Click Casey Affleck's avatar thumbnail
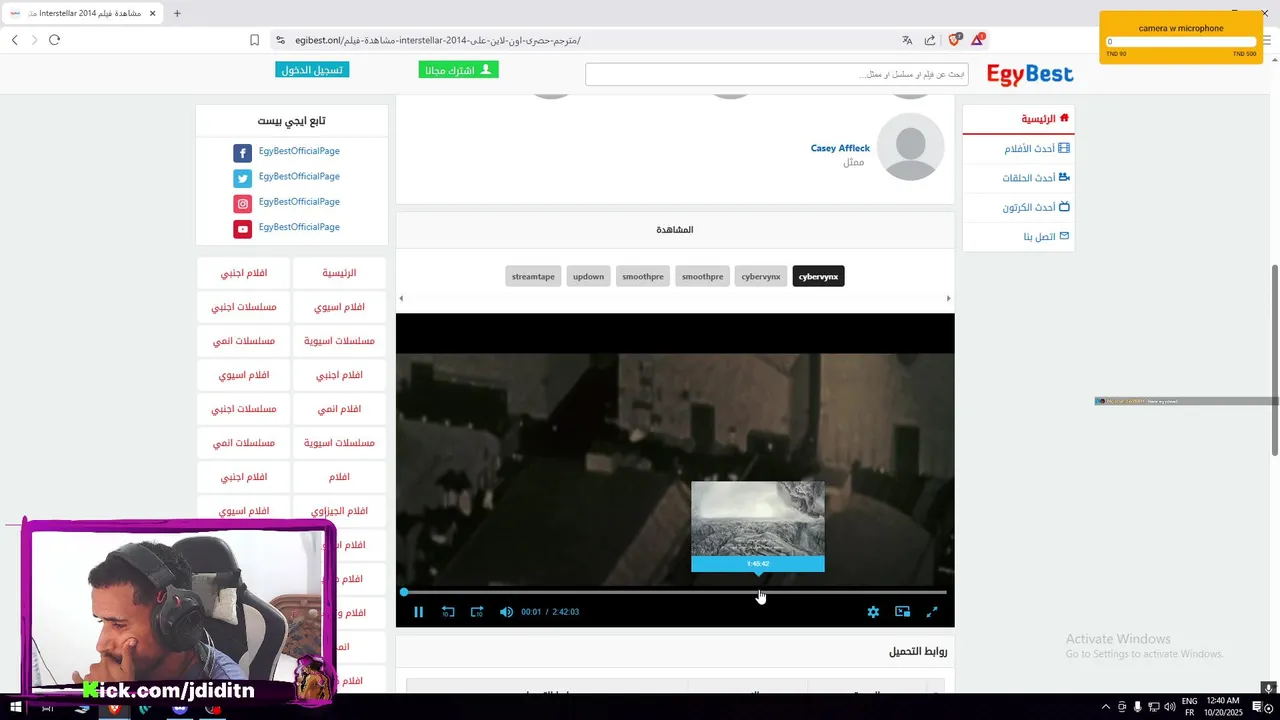The image size is (1280, 720). coord(910,147)
